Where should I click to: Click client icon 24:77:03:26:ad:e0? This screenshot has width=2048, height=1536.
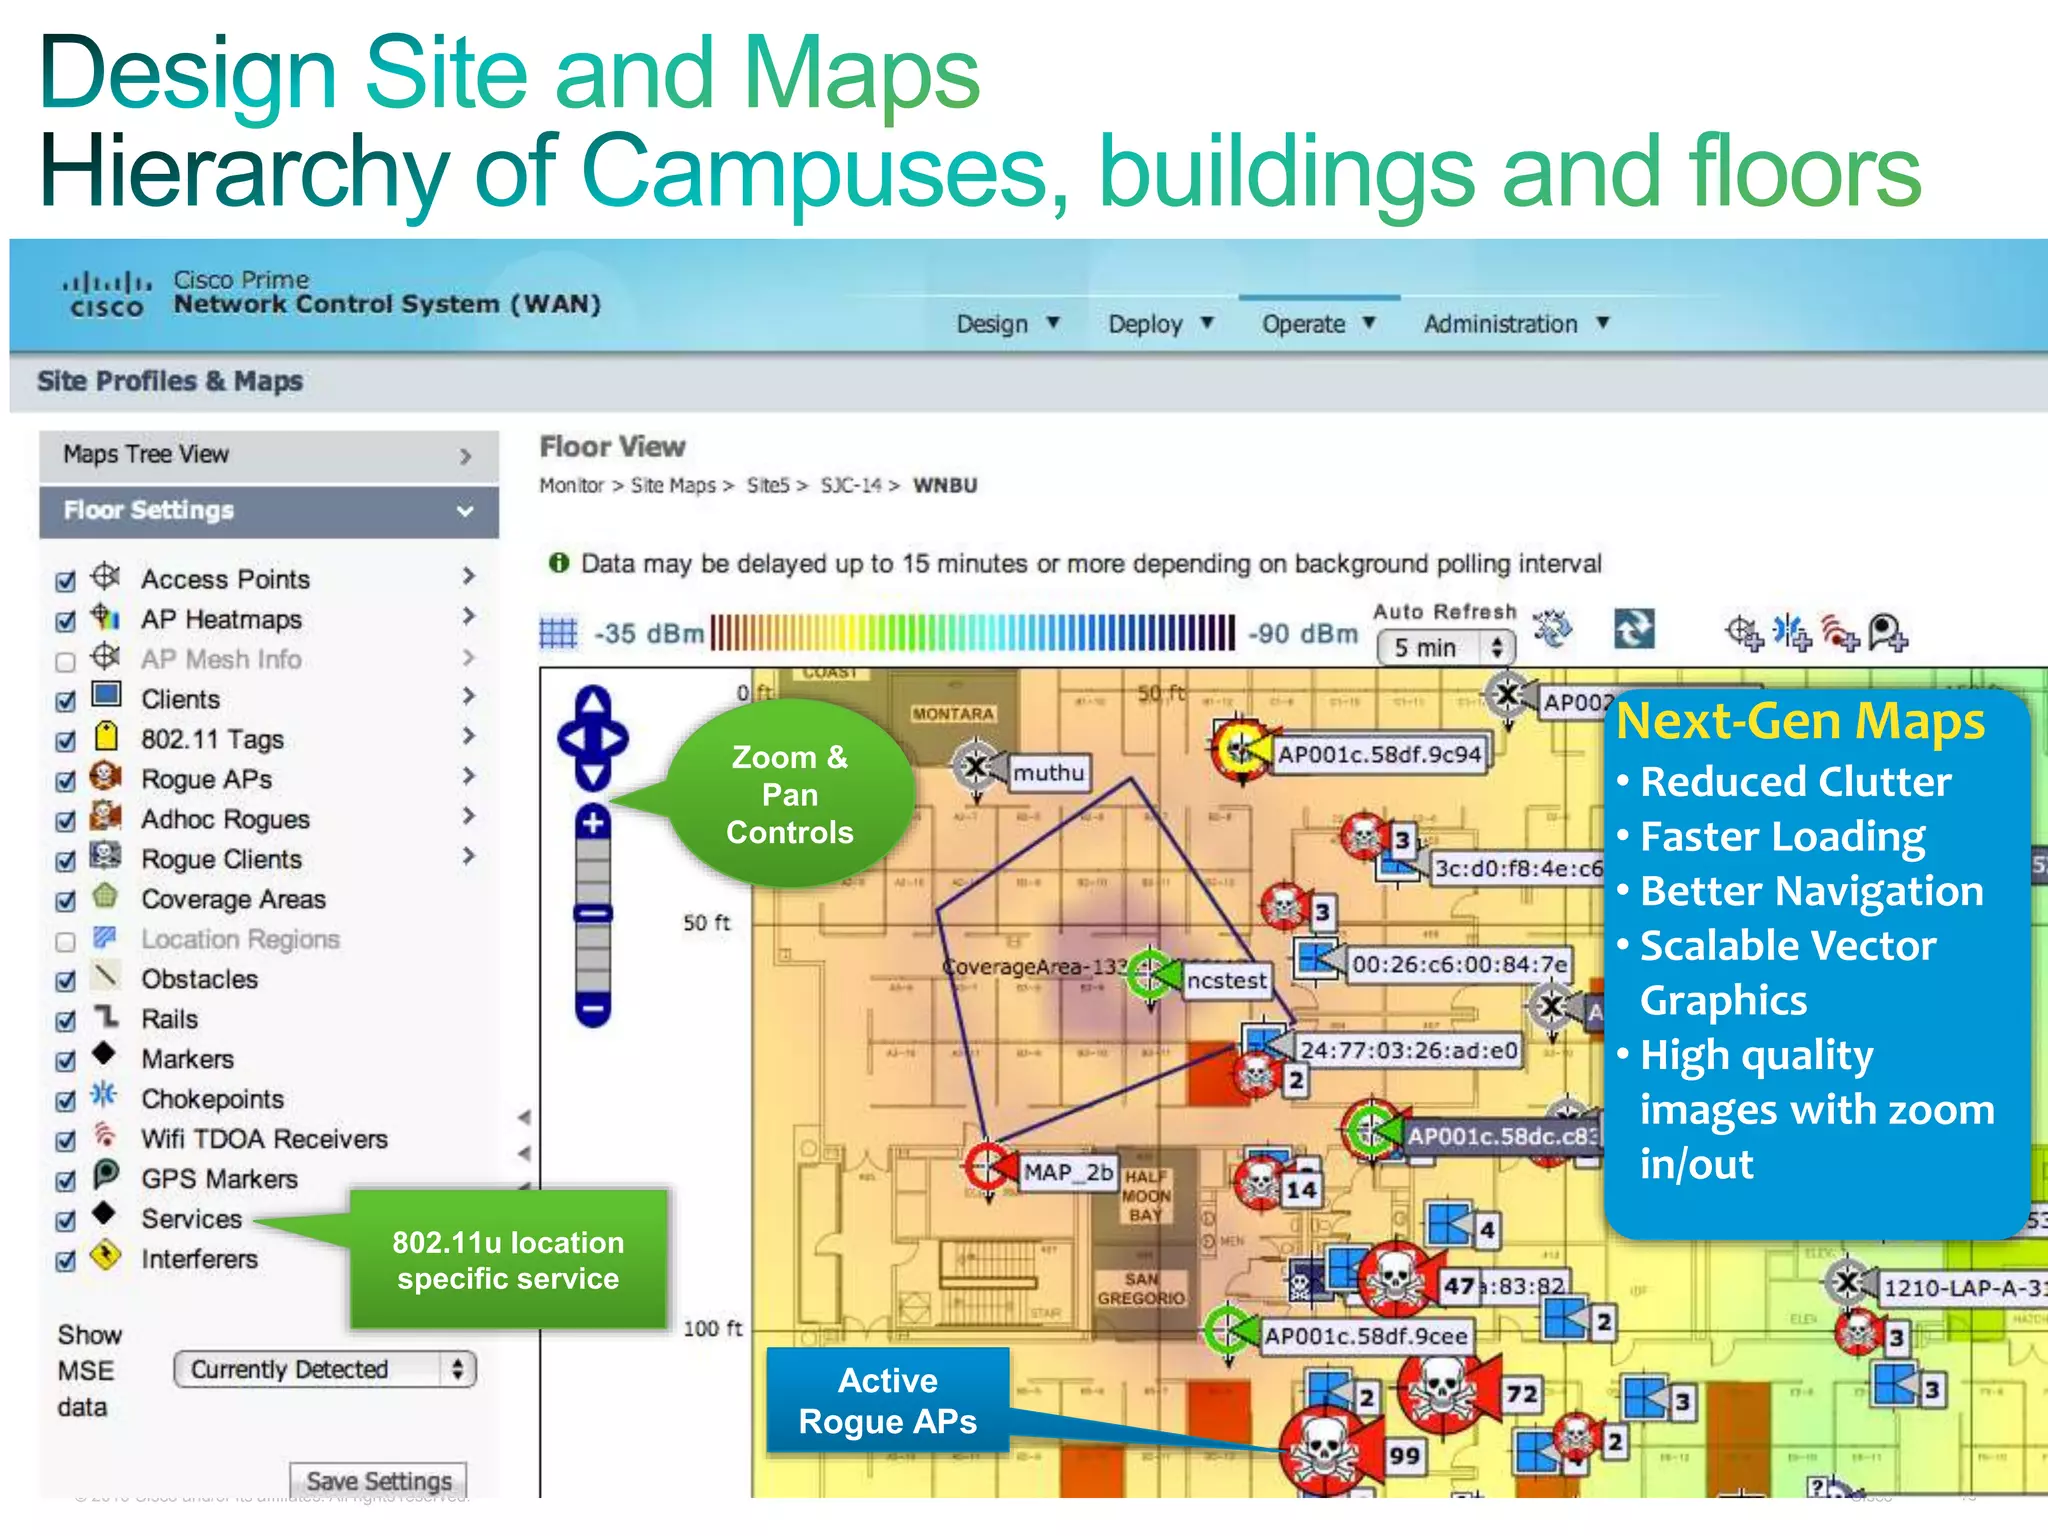pyautogui.click(x=1264, y=1042)
